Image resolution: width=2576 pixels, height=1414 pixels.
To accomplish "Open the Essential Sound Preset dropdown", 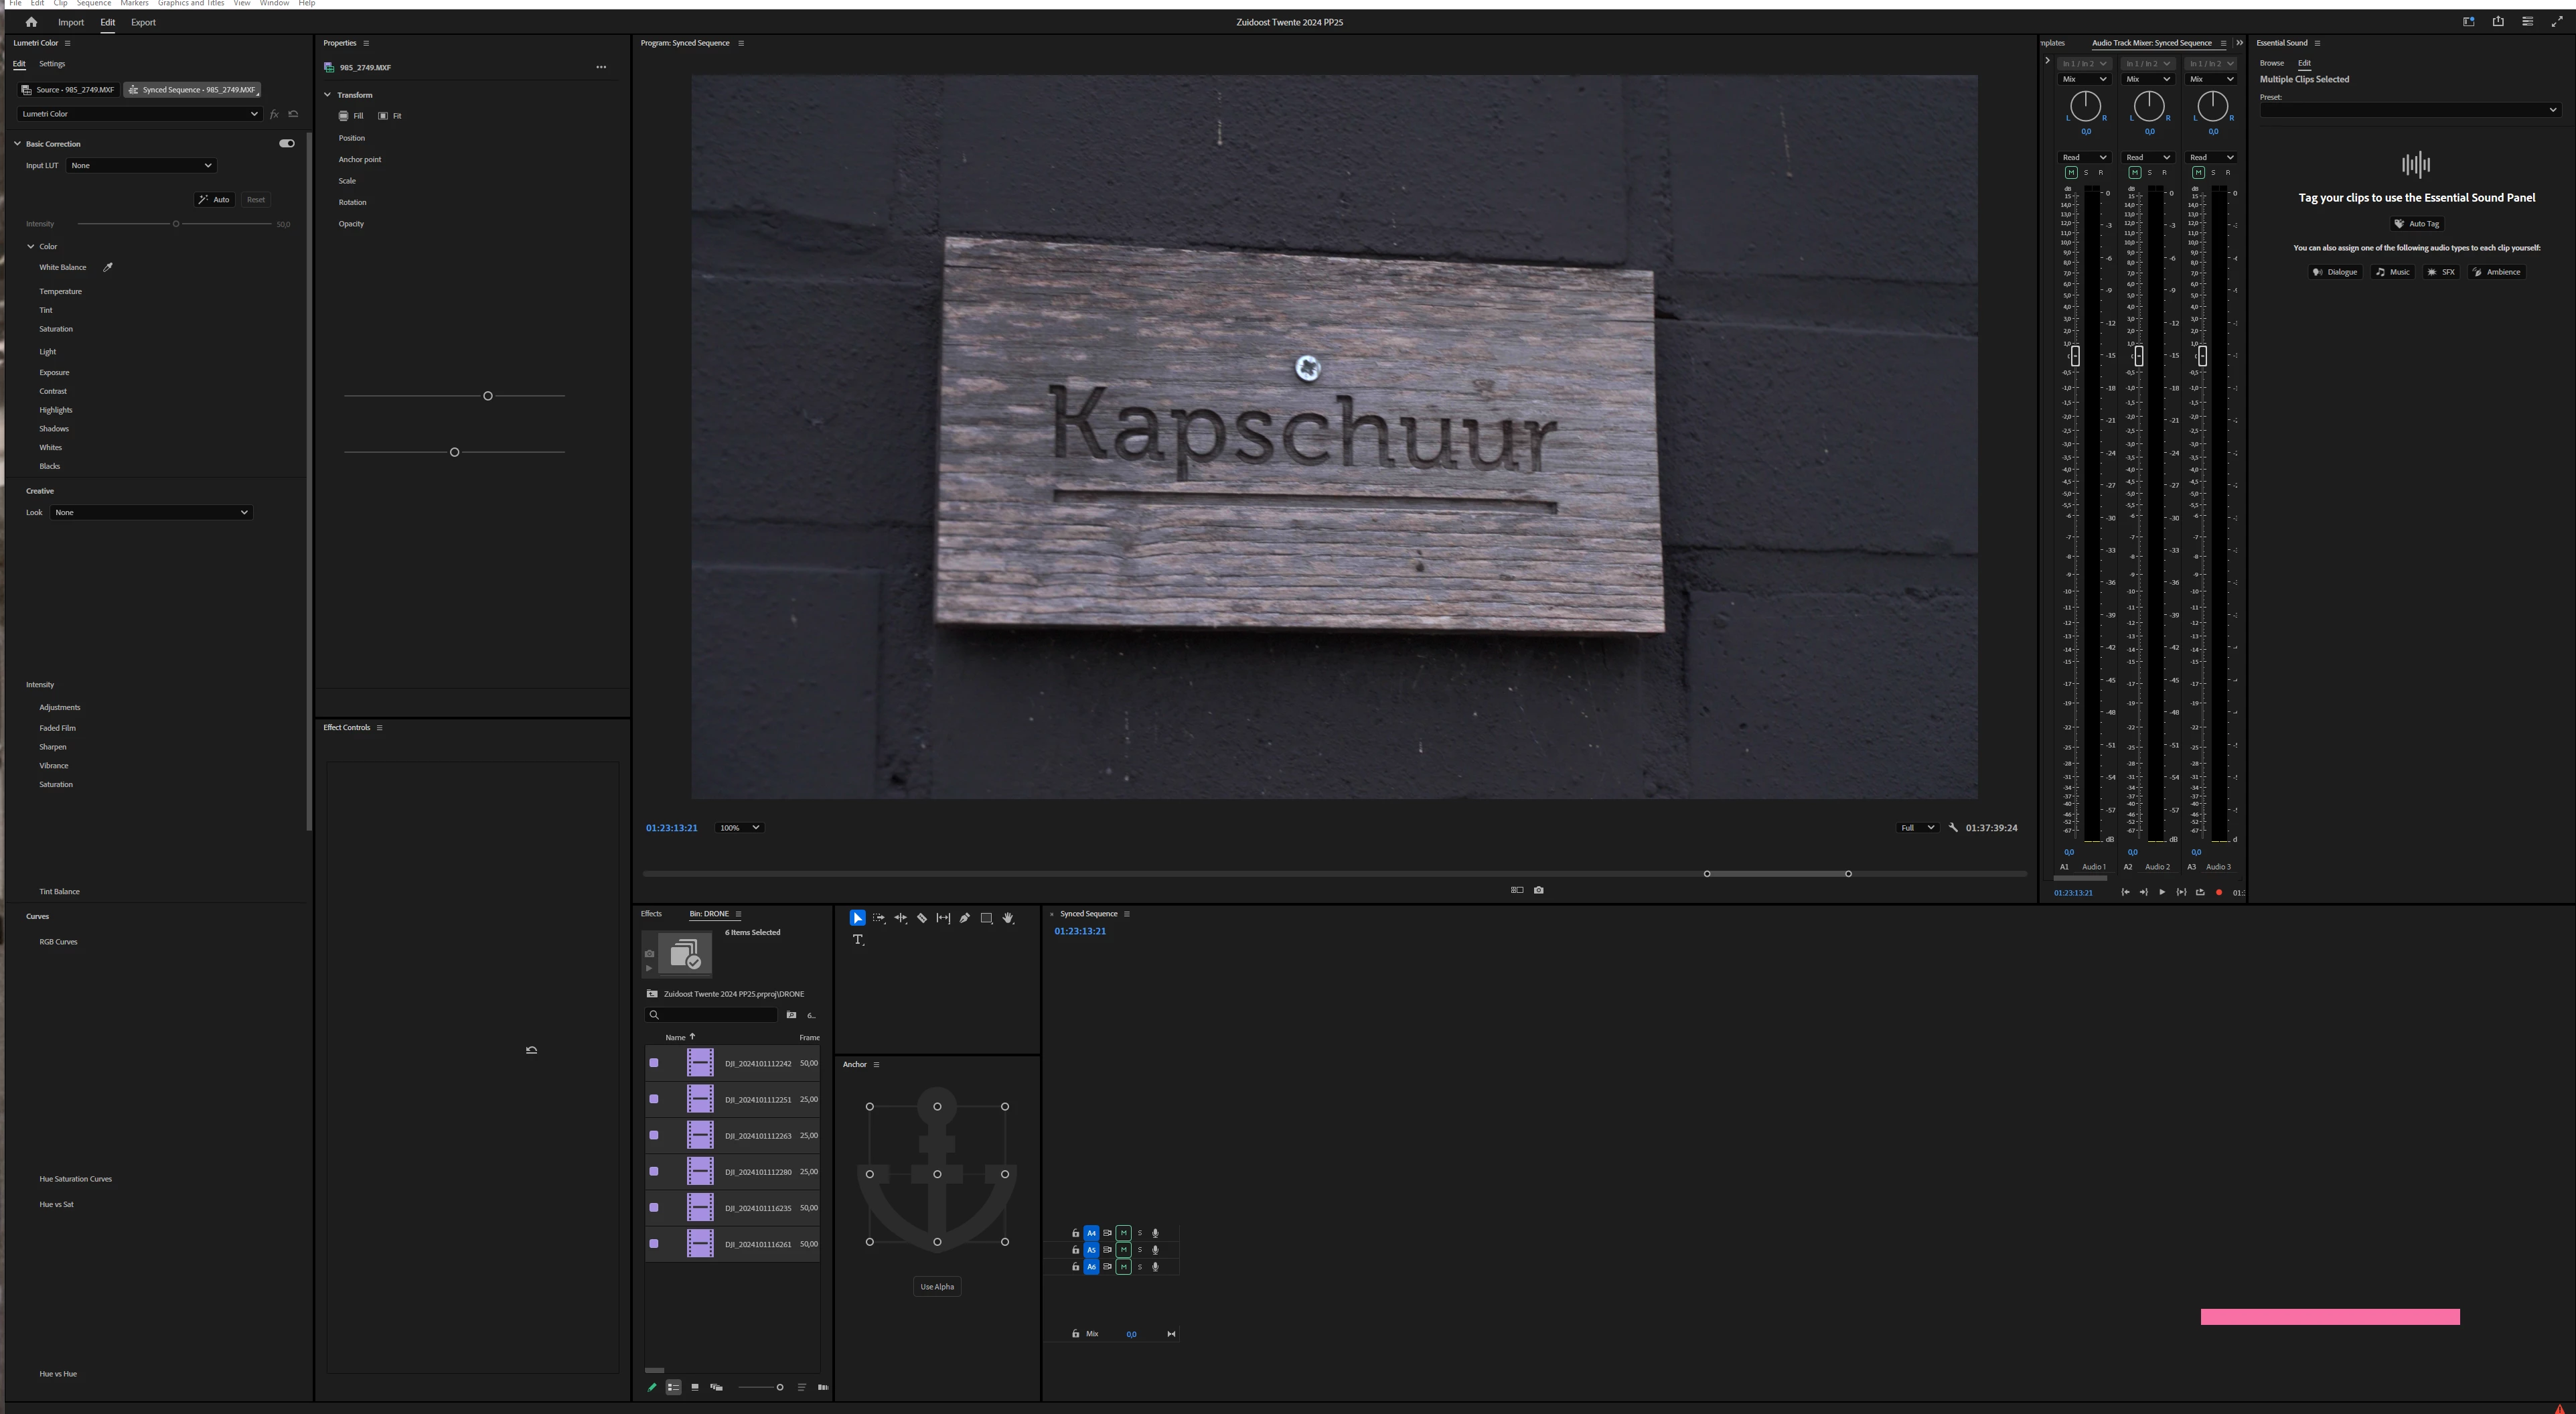I will coord(2409,110).
